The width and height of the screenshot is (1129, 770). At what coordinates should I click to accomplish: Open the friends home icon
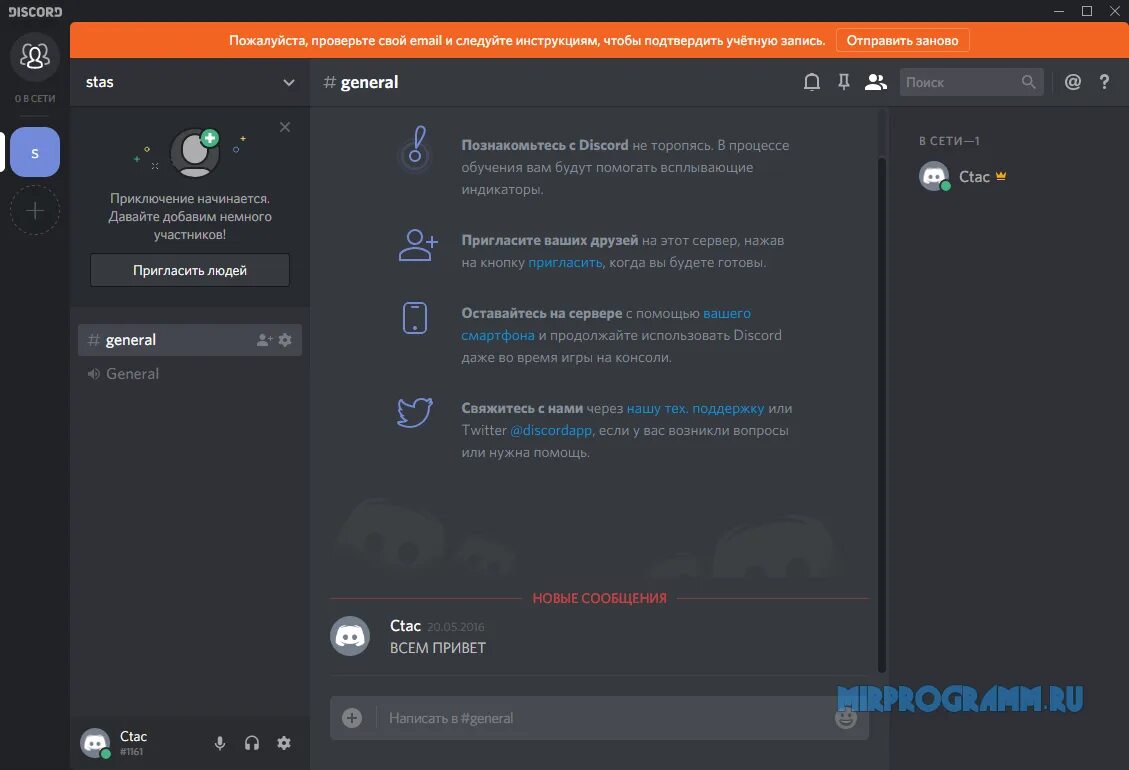coord(35,56)
